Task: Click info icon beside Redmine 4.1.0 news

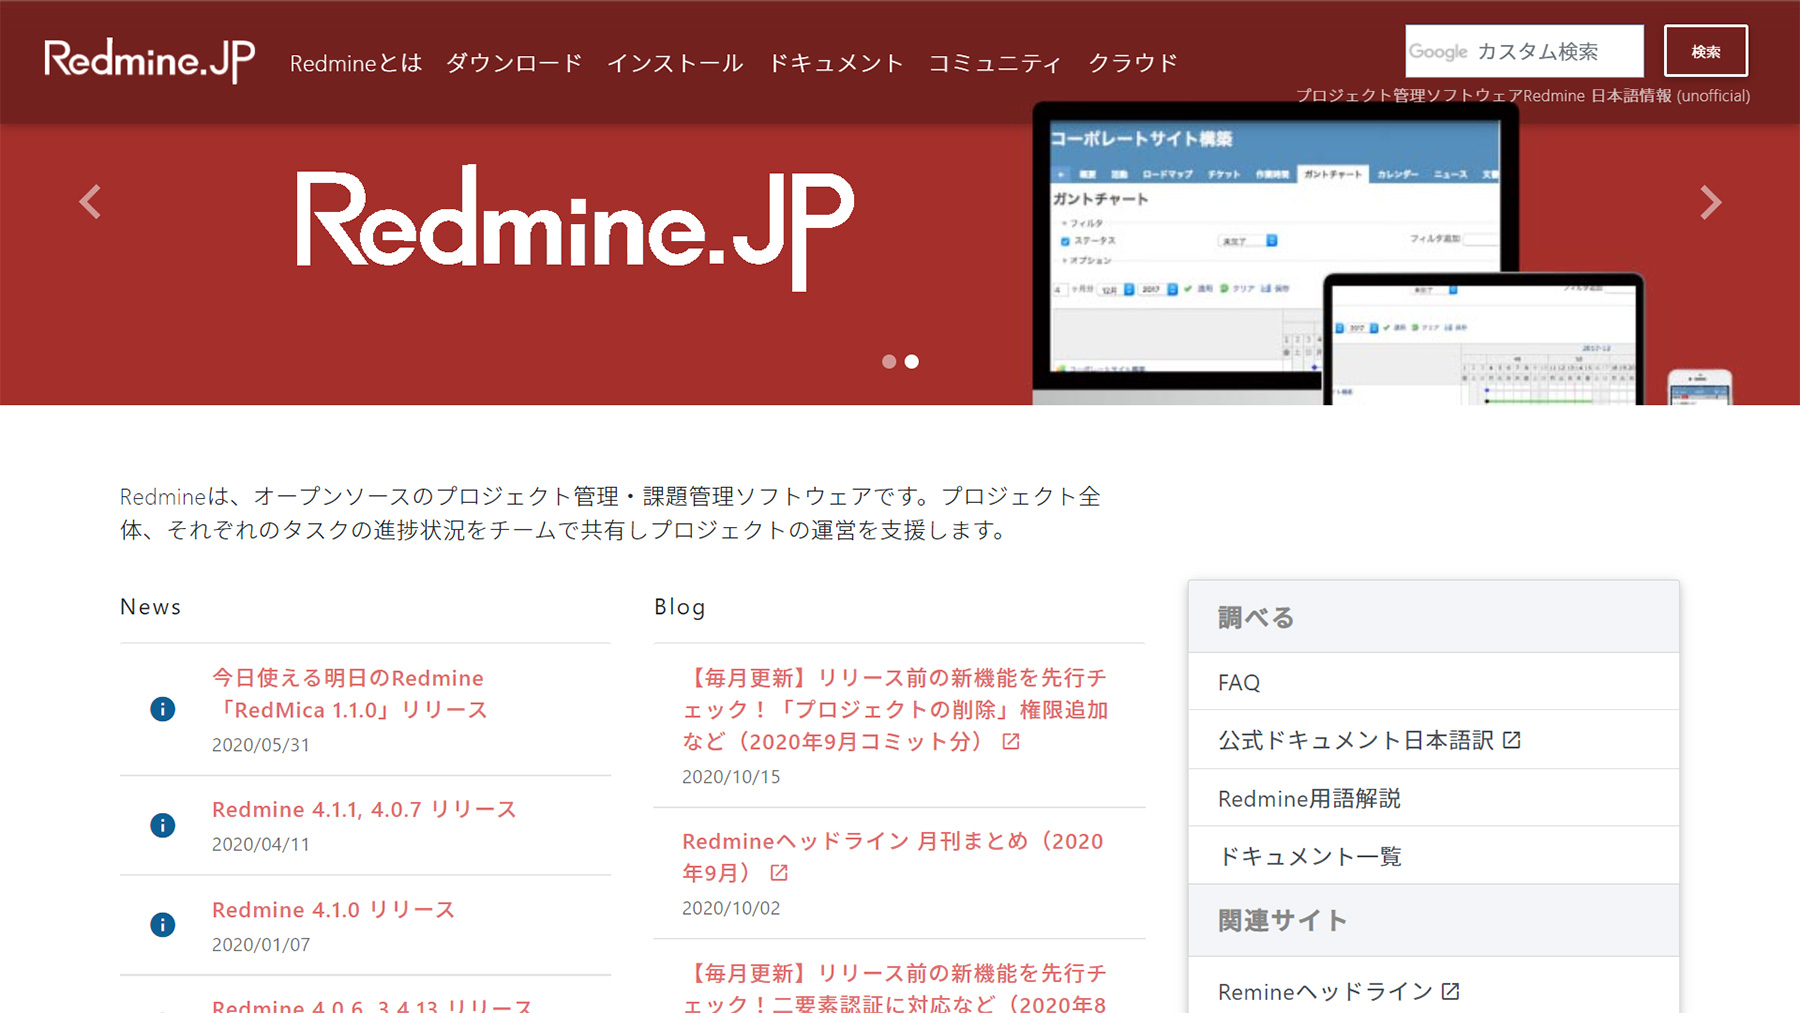Action: [162, 925]
